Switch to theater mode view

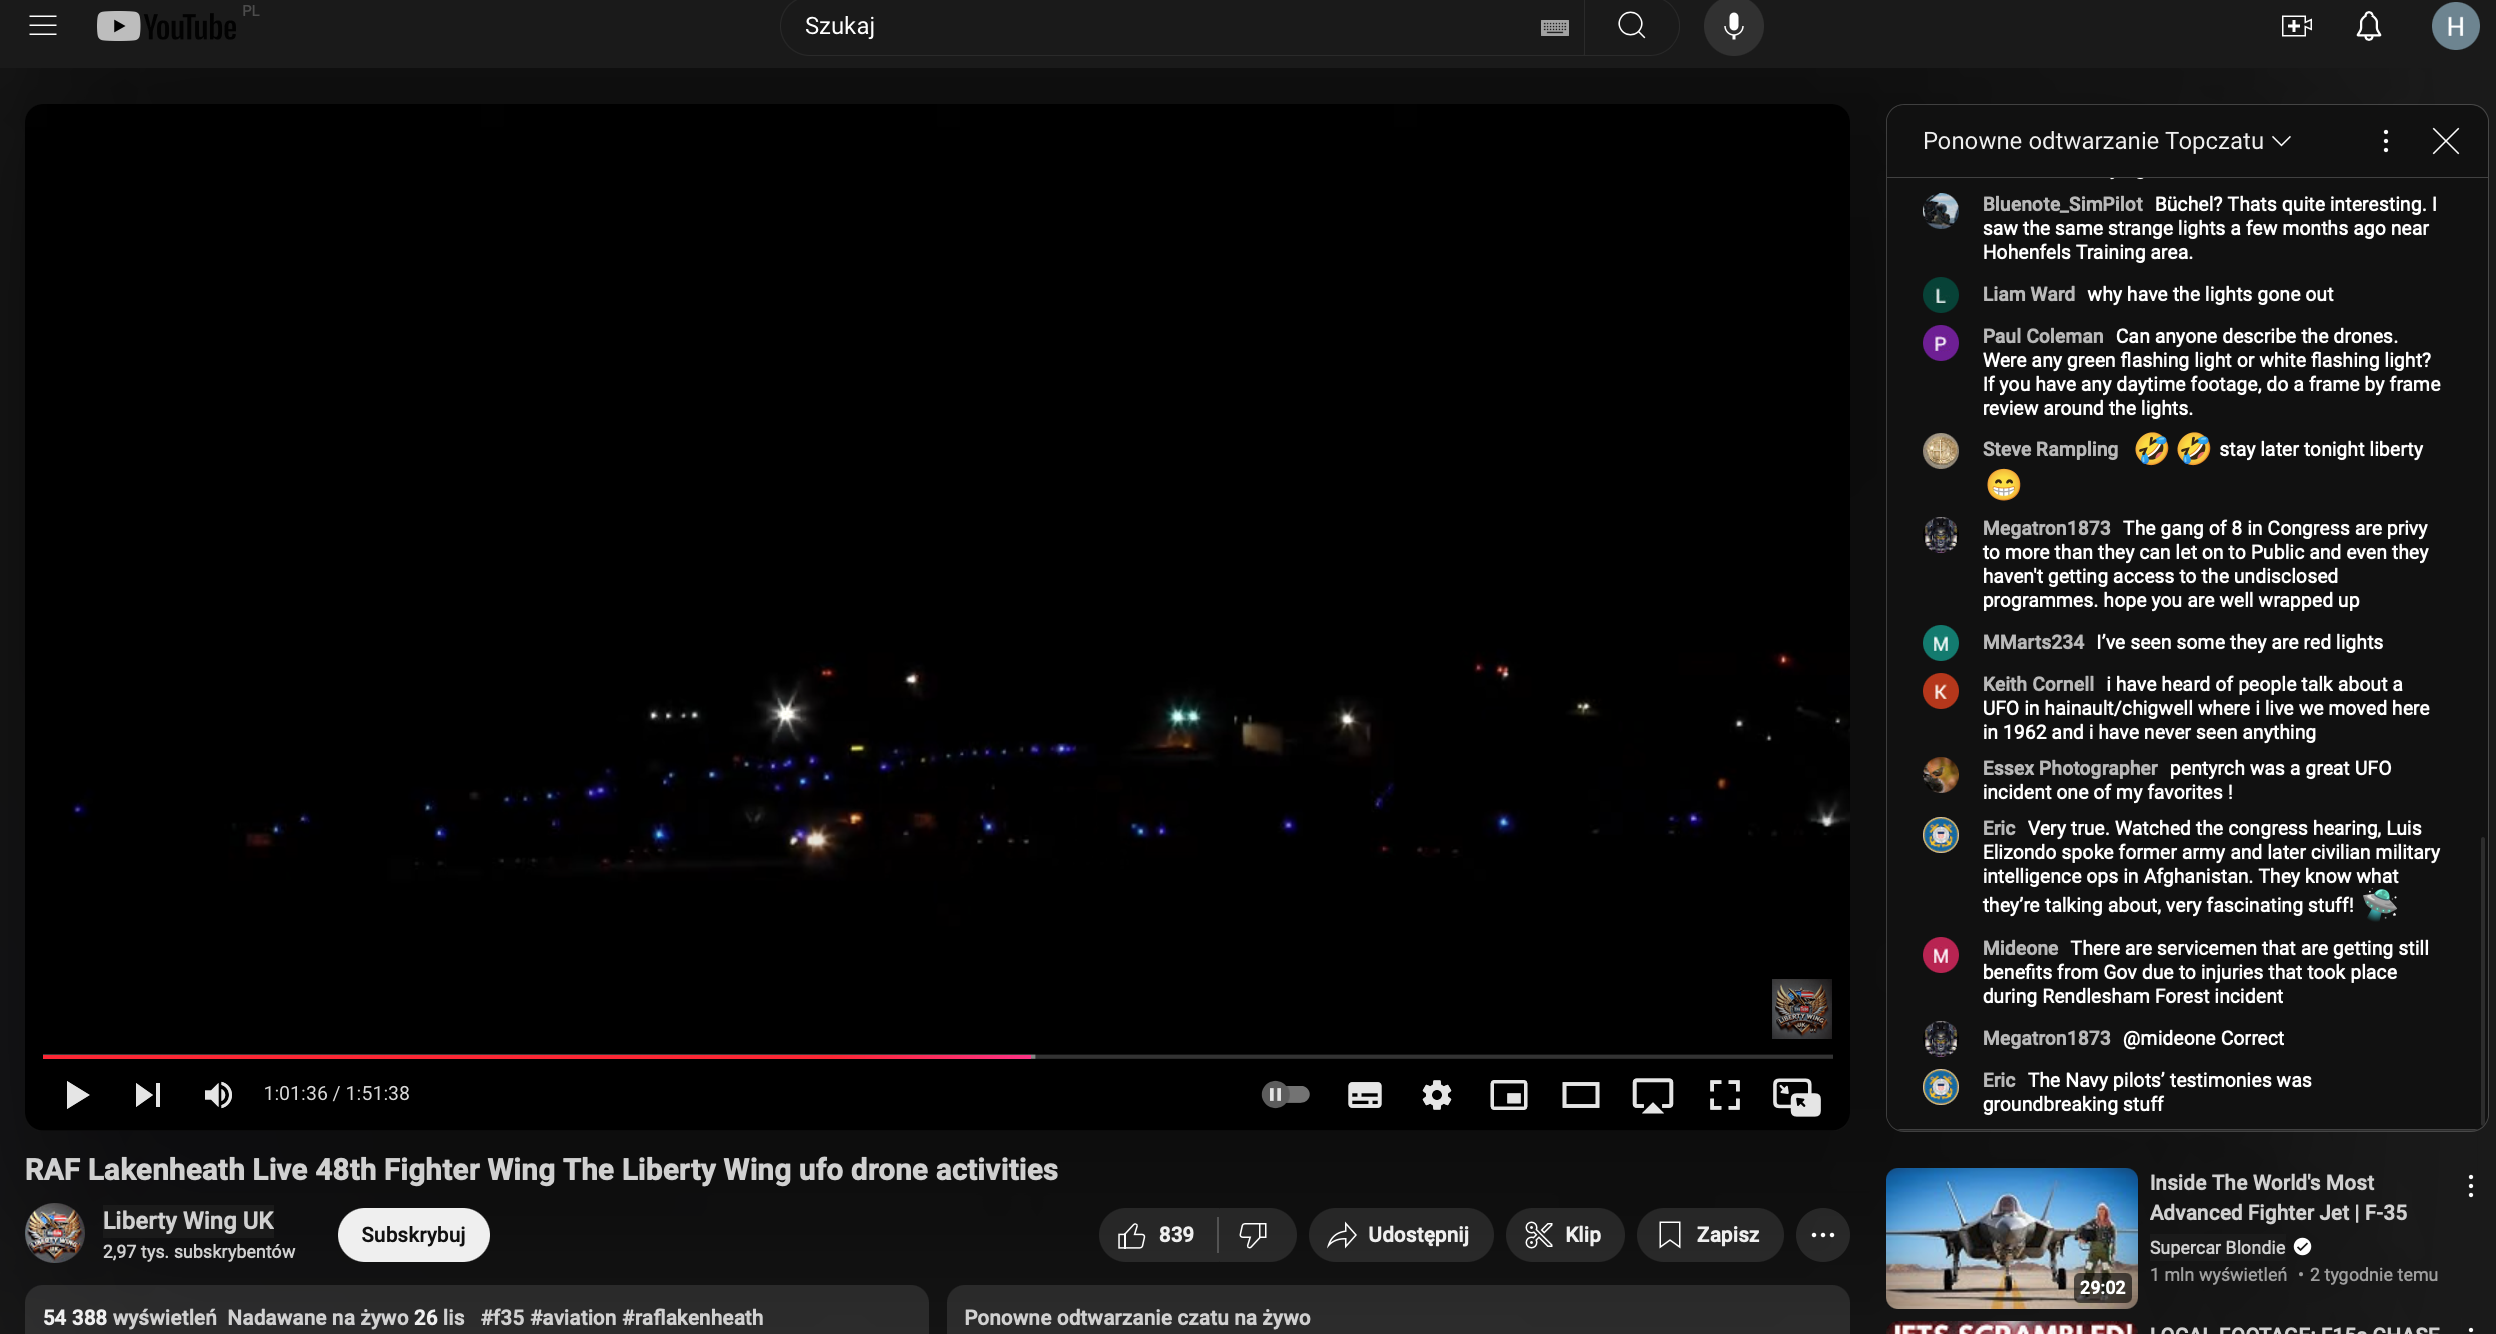[x=1580, y=1095]
